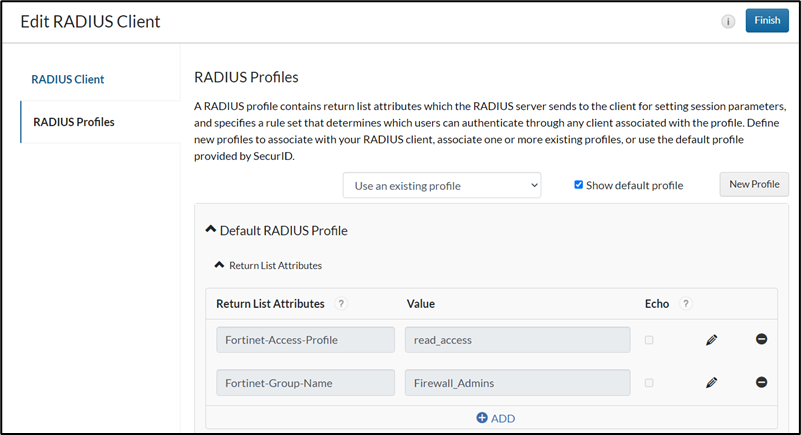Screen dimensions: 801x435
Task: Click the Firewall_Admins value field
Action: coord(517,382)
